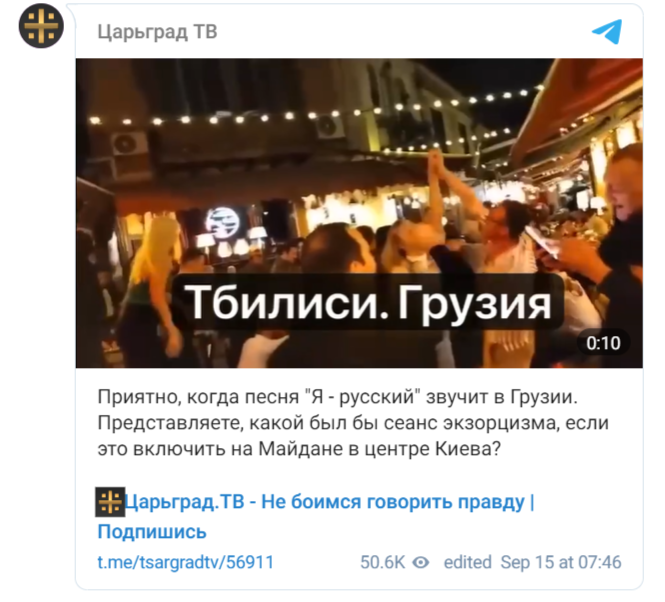Click the text line starting with 'Представляете'
The image size is (665, 602).
tap(353, 423)
